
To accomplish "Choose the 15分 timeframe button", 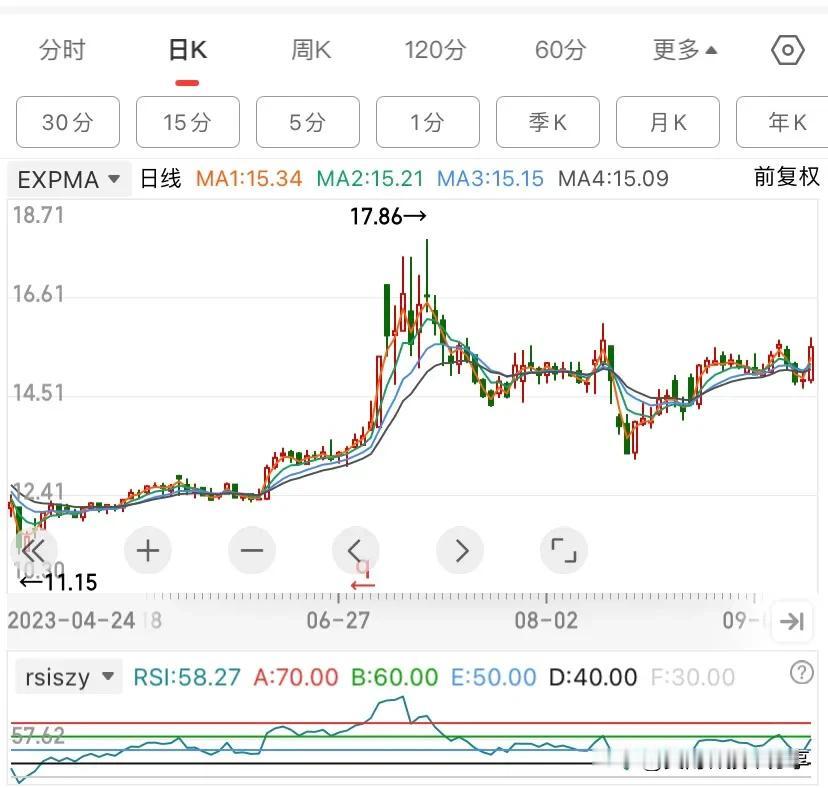I will tap(187, 122).
